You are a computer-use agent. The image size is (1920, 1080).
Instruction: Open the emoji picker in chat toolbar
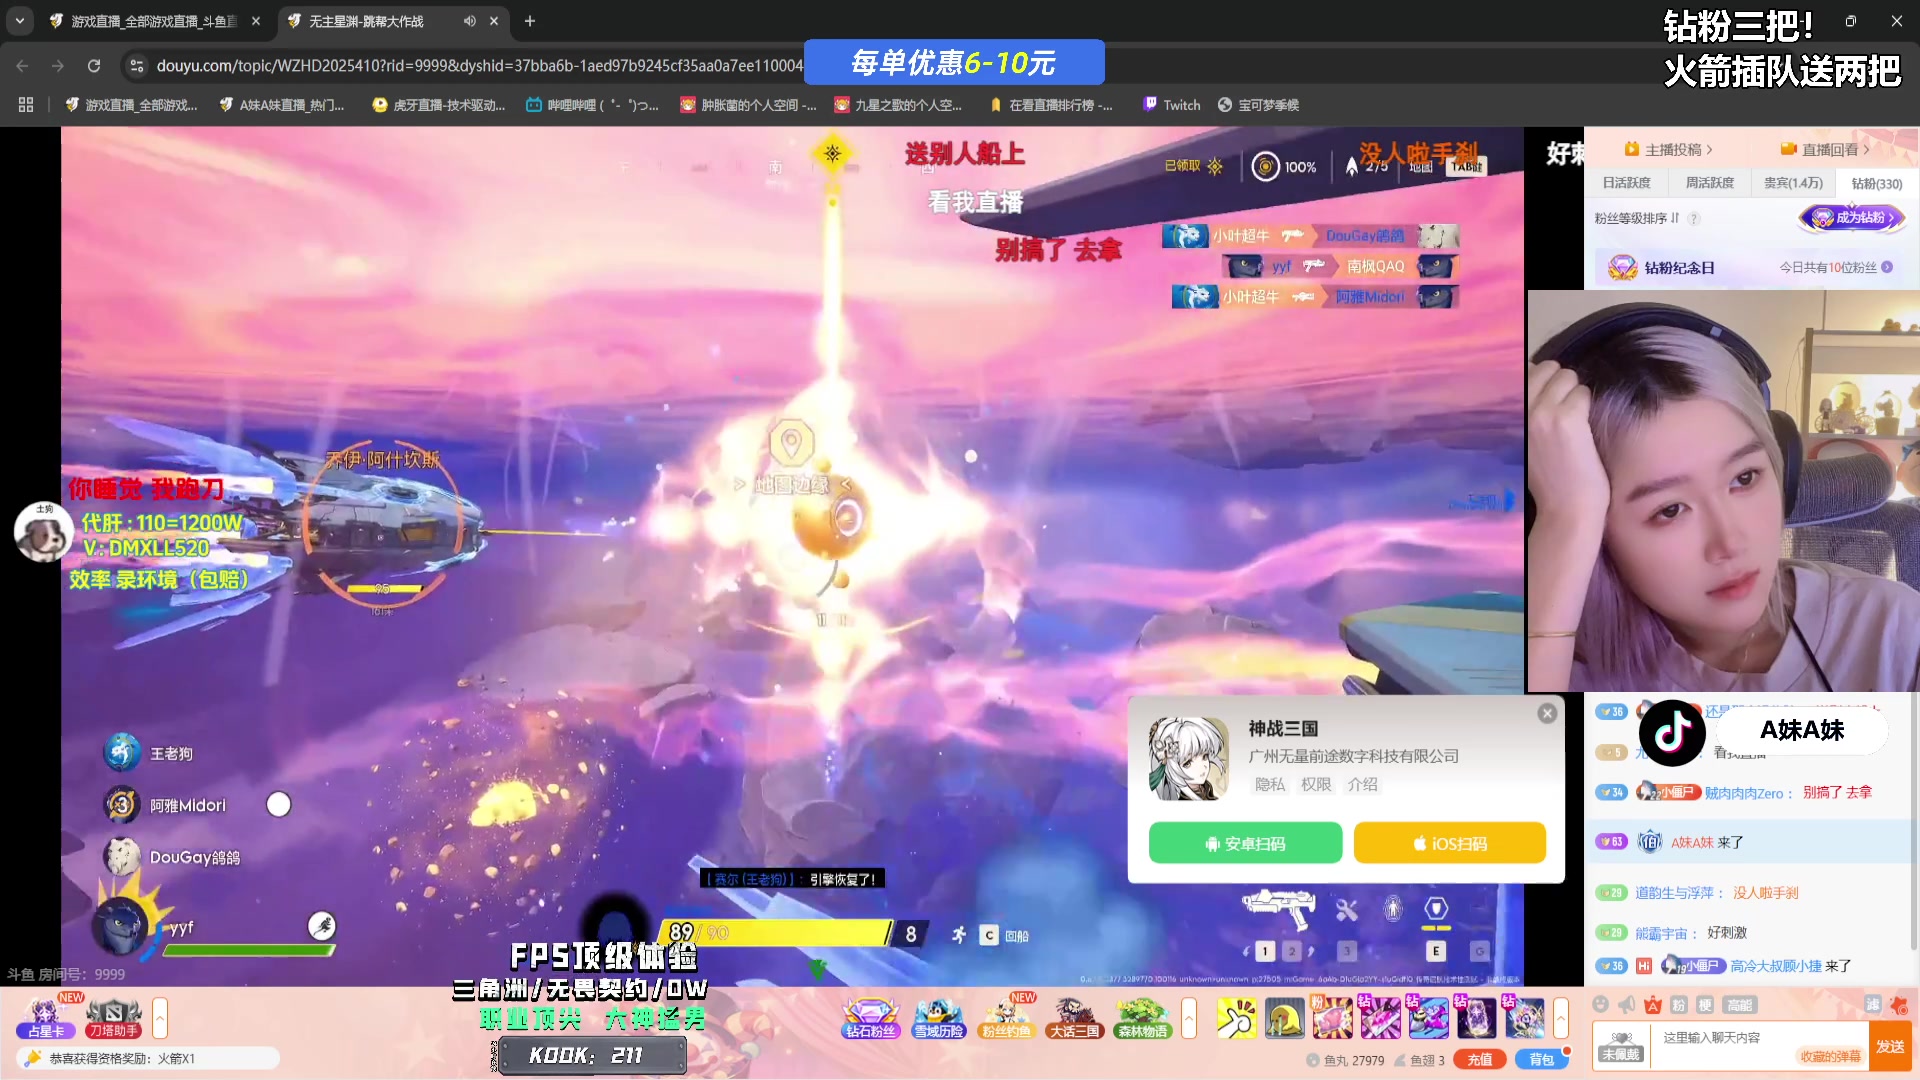coord(1600,1005)
